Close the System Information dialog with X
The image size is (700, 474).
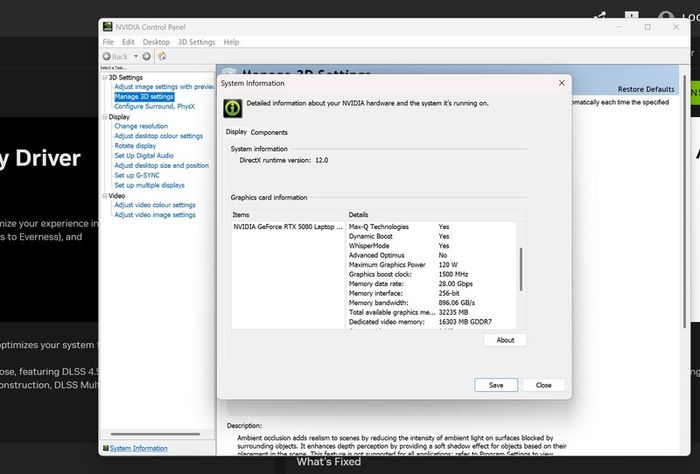[x=562, y=83]
